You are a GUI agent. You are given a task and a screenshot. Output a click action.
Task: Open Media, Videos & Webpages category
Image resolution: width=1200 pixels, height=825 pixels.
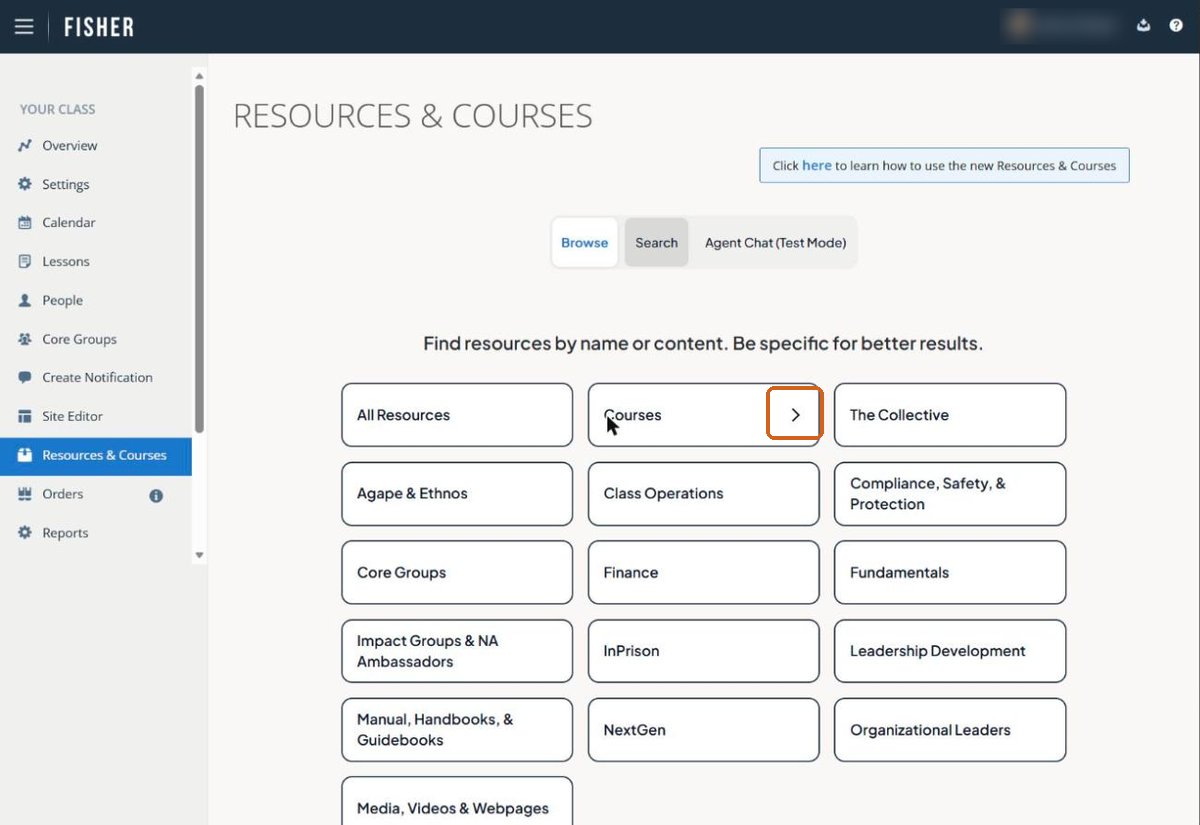(x=457, y=802)
